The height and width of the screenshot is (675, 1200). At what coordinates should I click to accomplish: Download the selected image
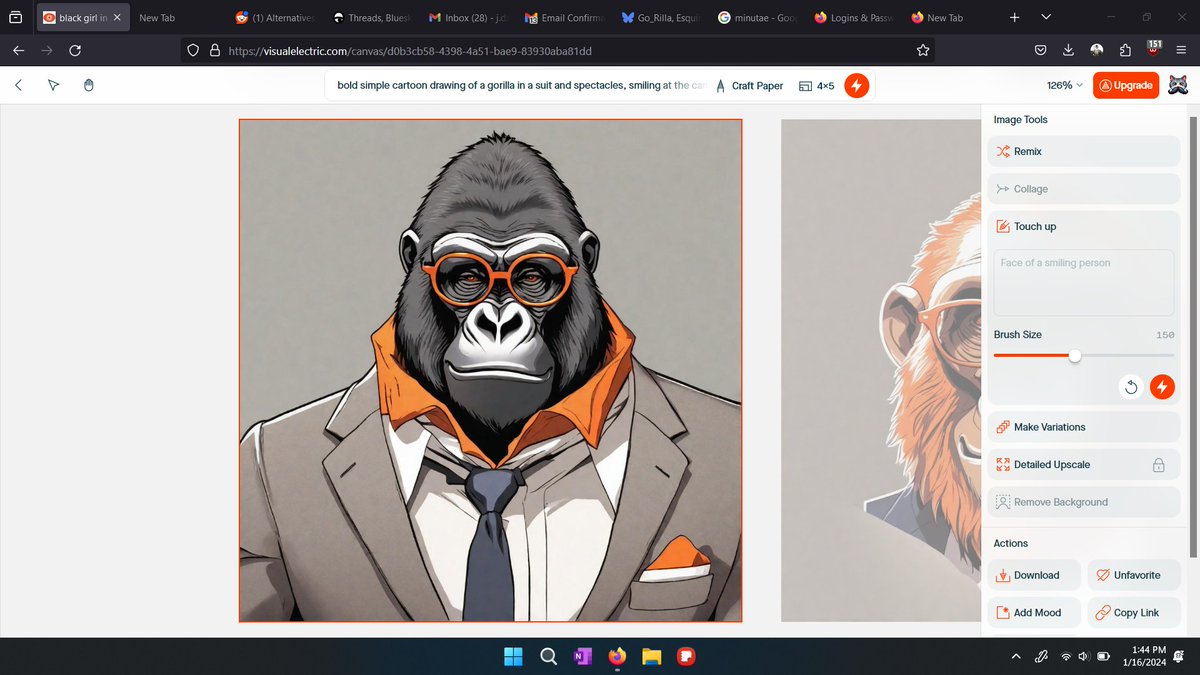(1034, 575)
